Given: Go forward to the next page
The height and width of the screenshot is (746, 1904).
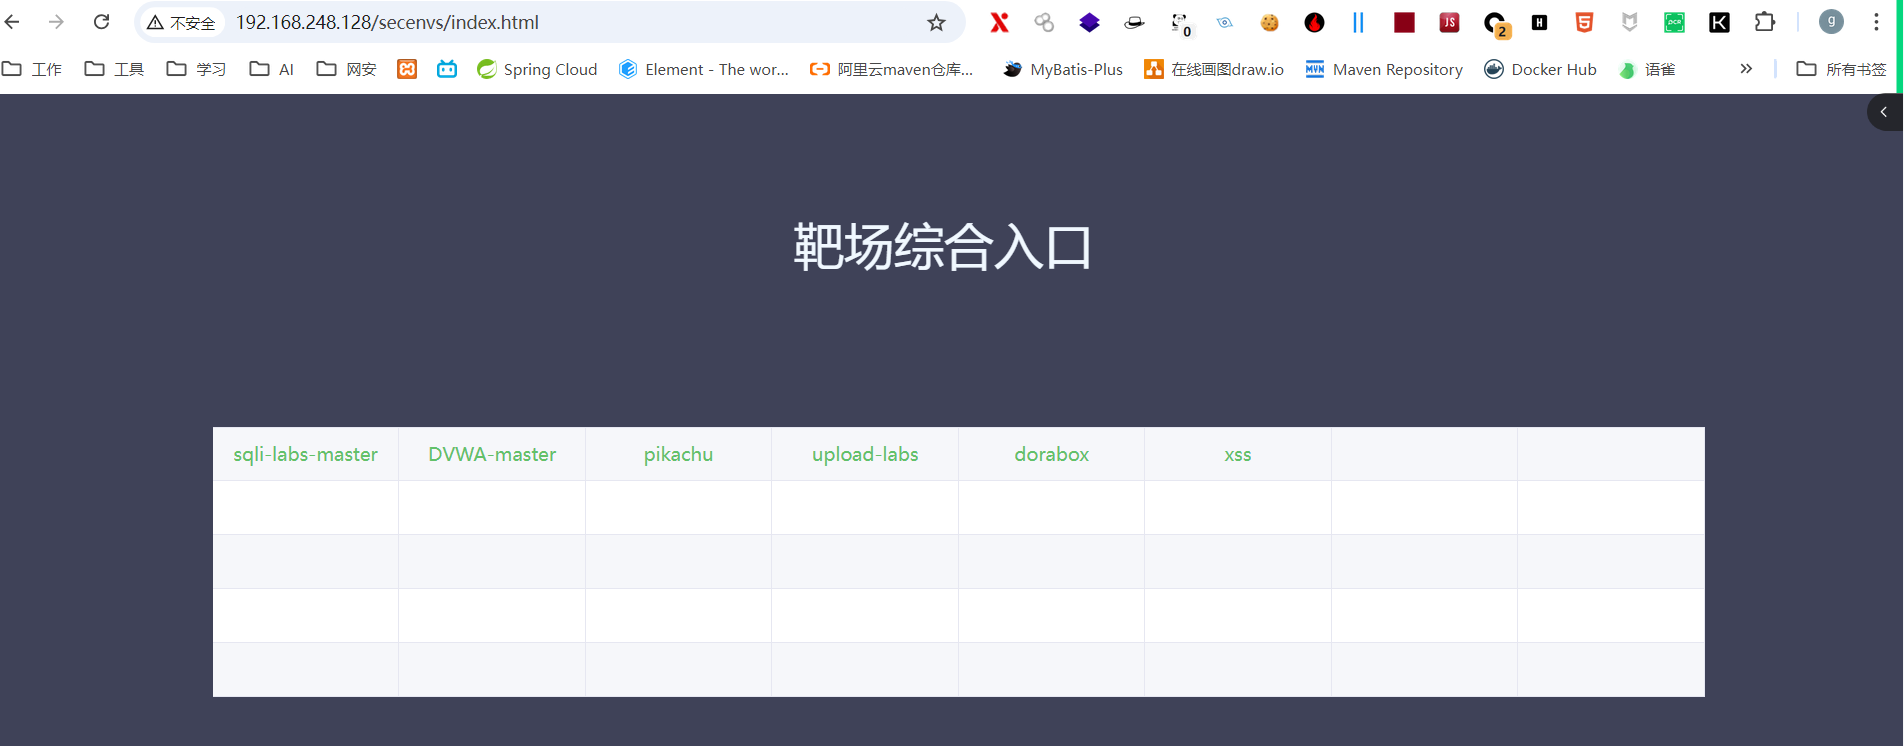Looking at the screenshot, I should point(57,22).
